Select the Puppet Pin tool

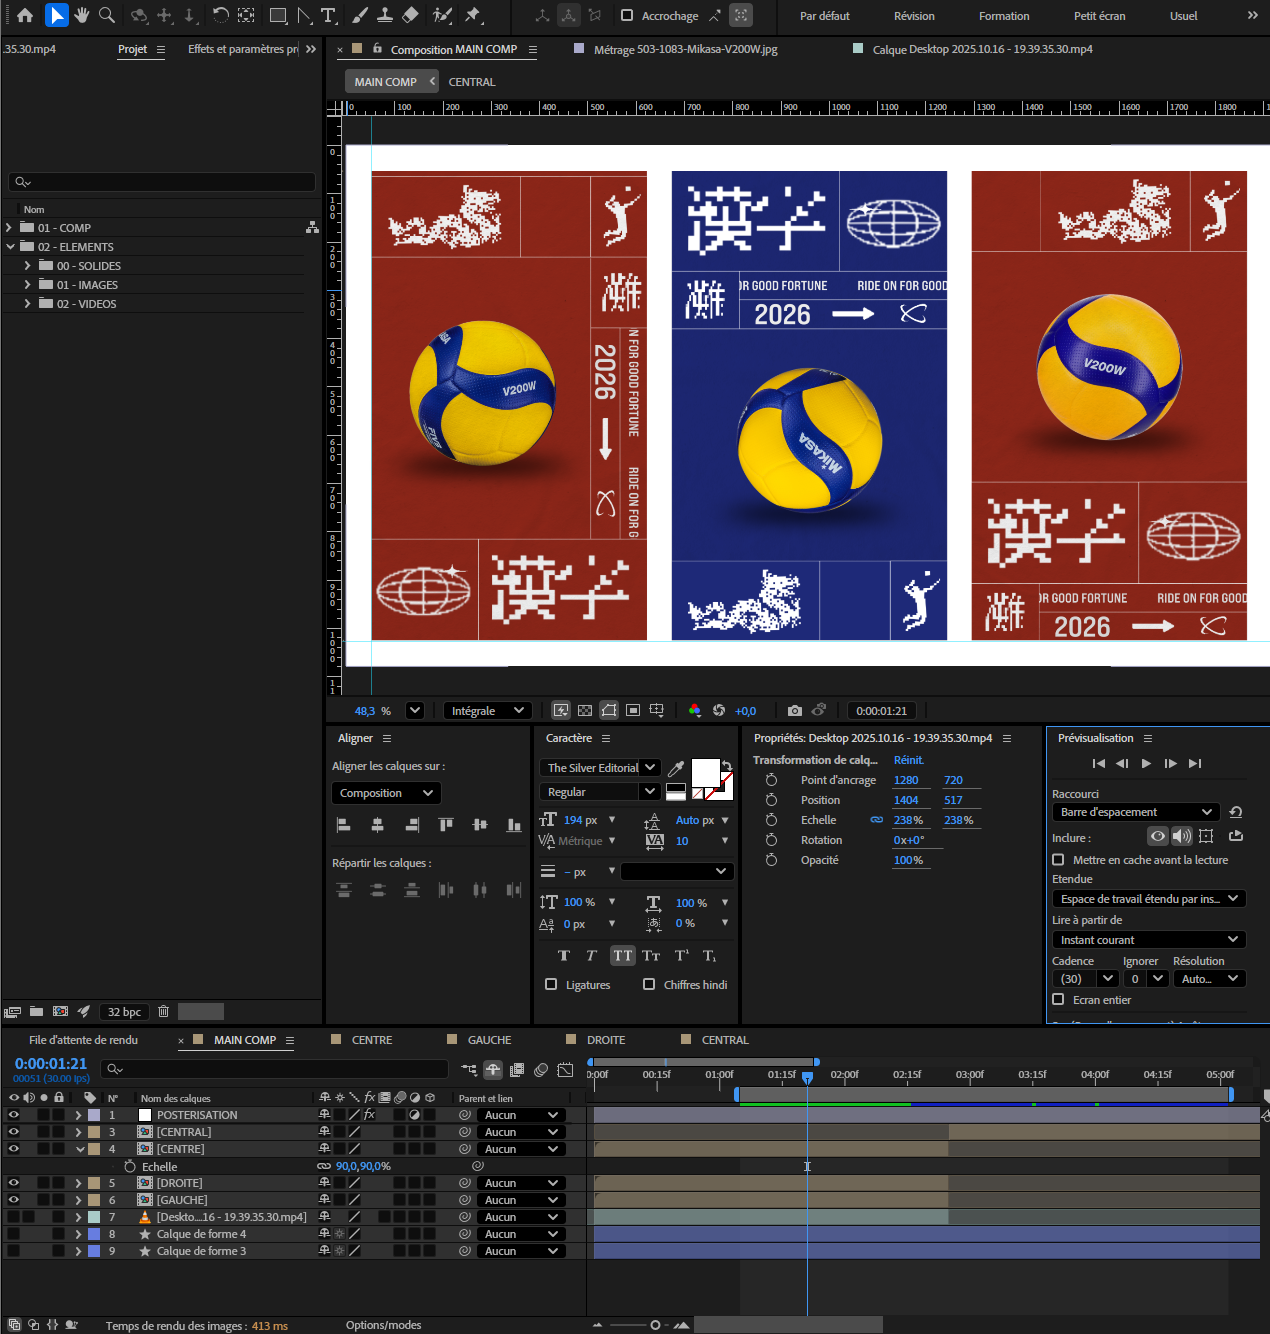(473, 15)
